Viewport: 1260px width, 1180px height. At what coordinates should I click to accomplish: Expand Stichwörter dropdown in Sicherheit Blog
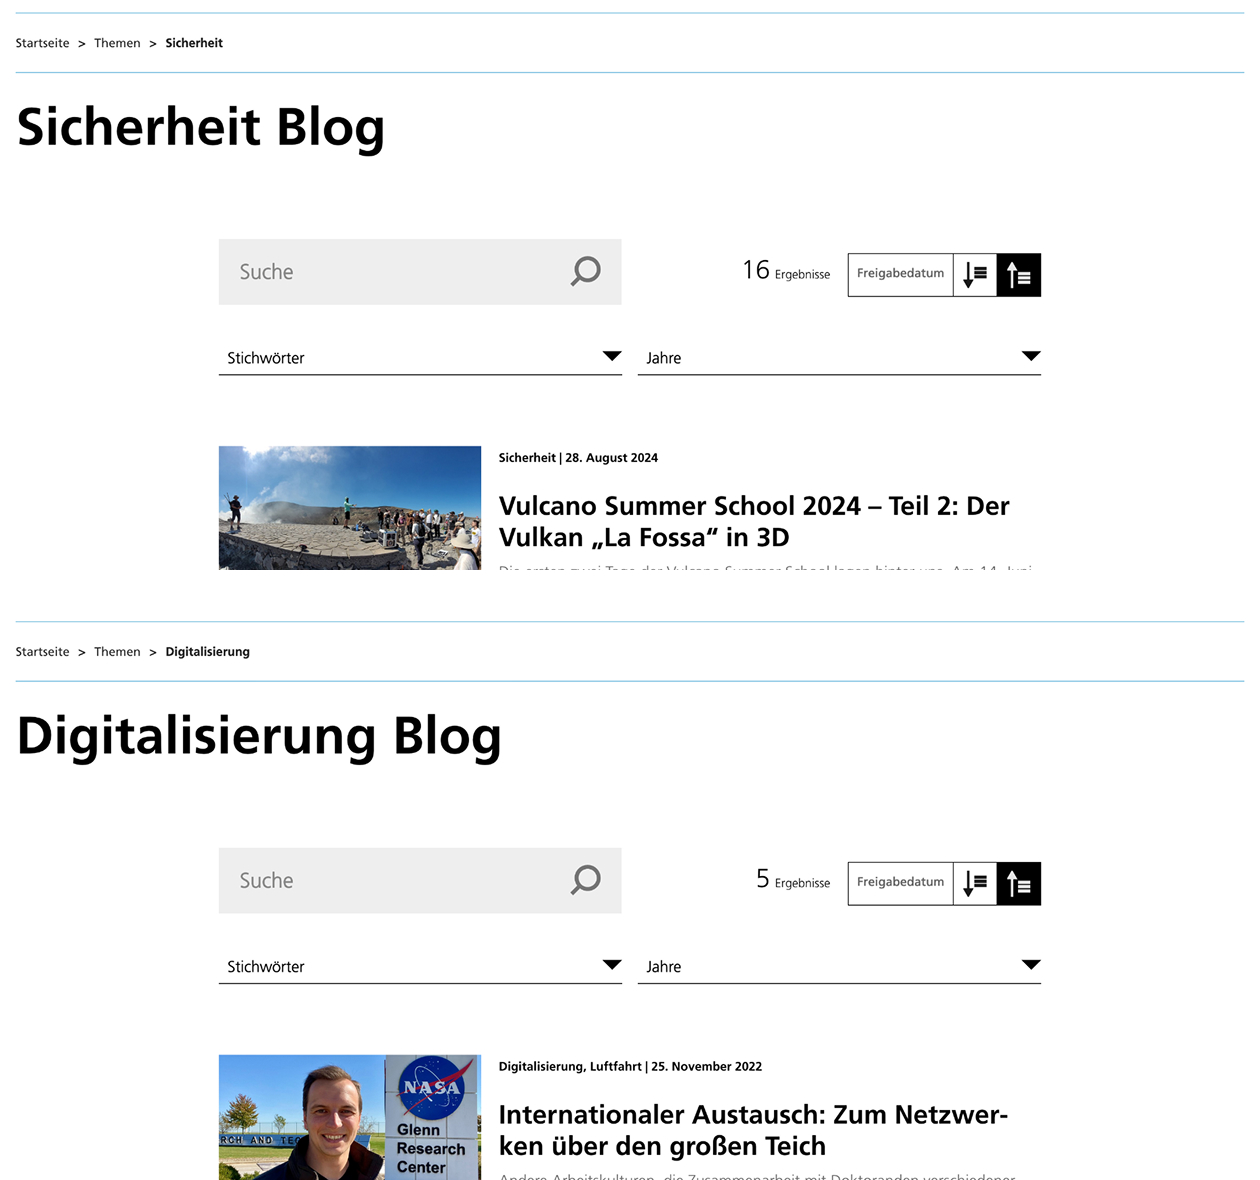point(420,358)
